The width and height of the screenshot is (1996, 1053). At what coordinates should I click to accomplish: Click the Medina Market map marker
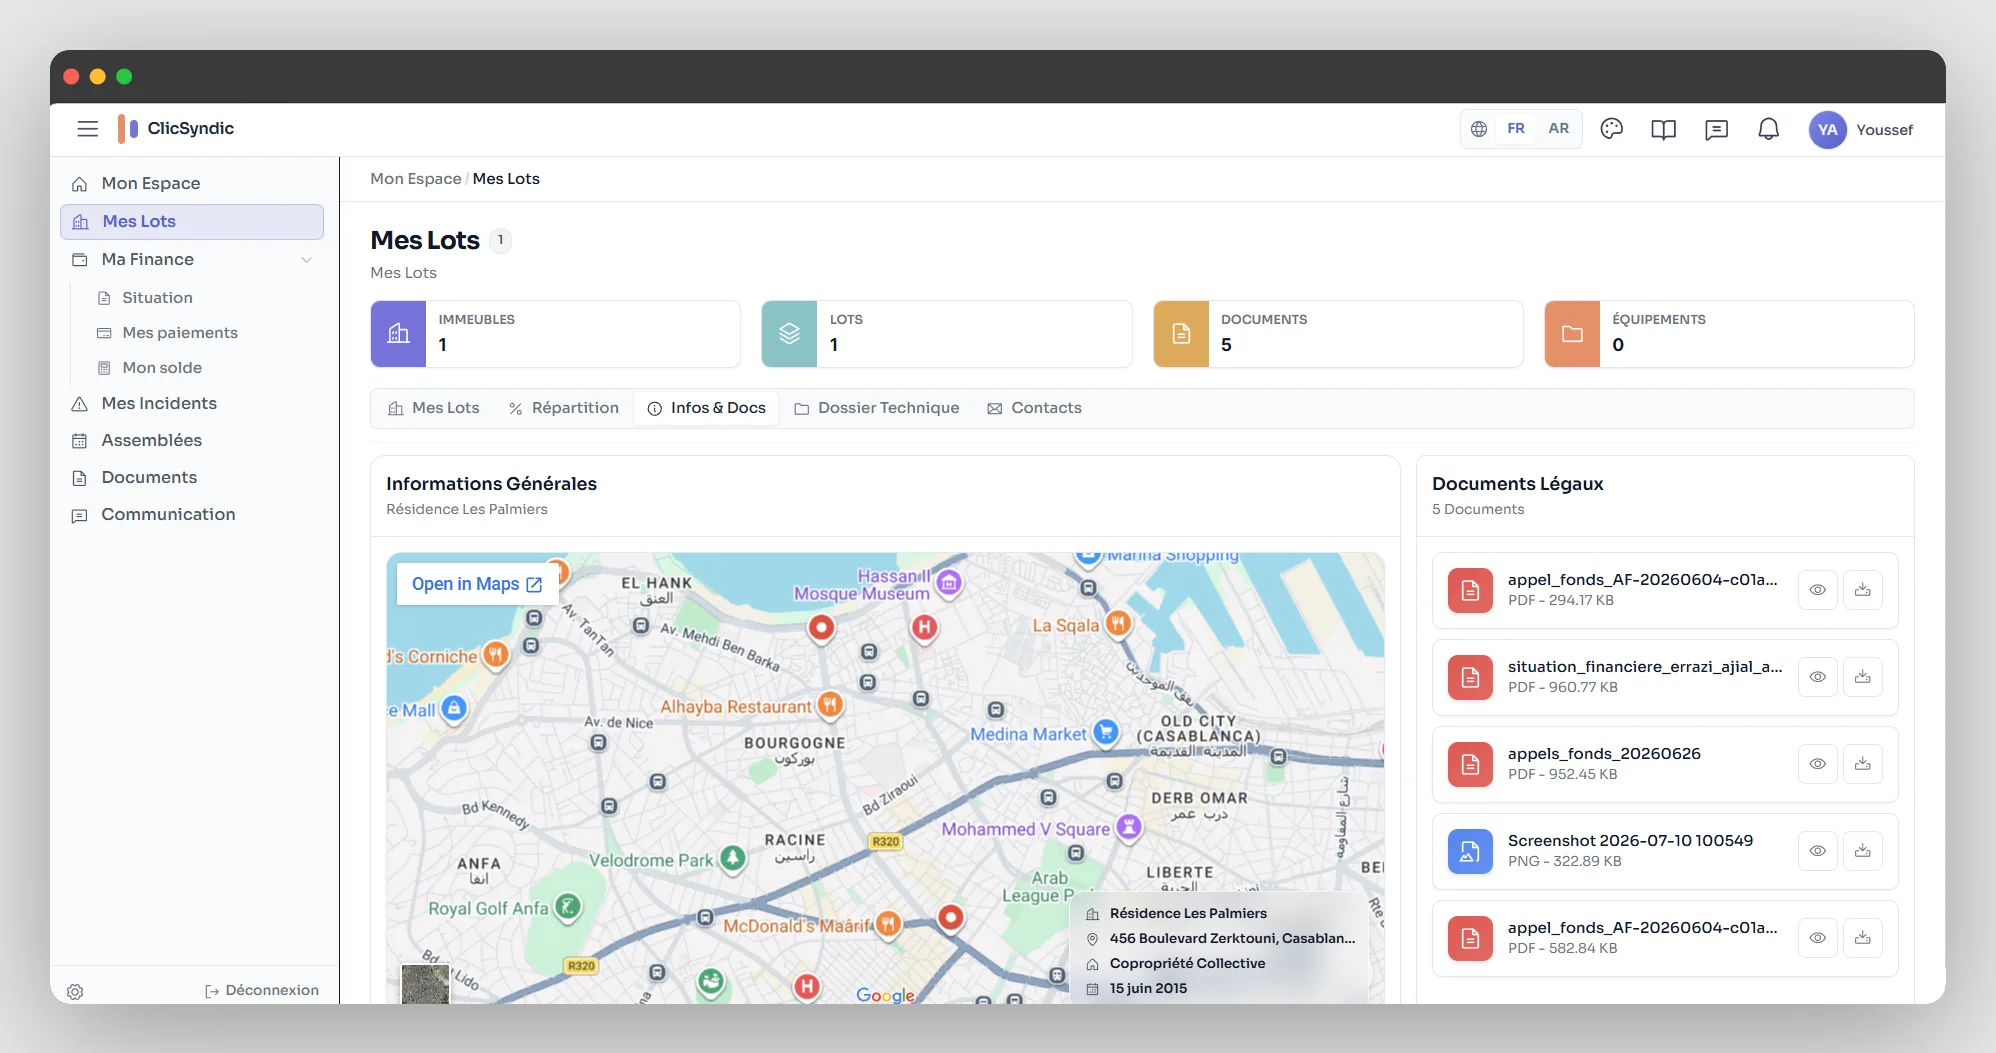tap(1105, 733)
